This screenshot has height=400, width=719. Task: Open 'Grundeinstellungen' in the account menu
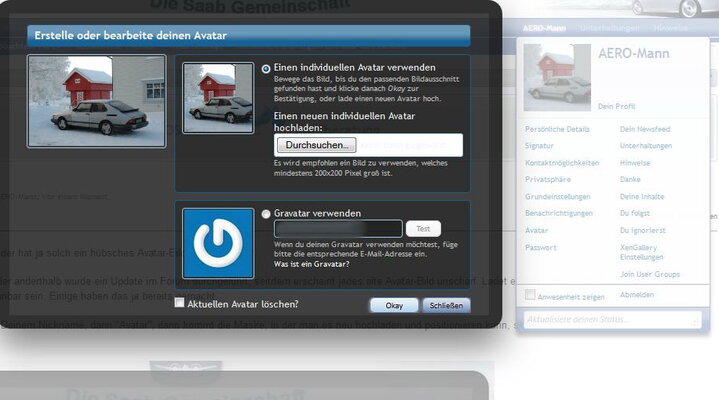tap(558, 197)
